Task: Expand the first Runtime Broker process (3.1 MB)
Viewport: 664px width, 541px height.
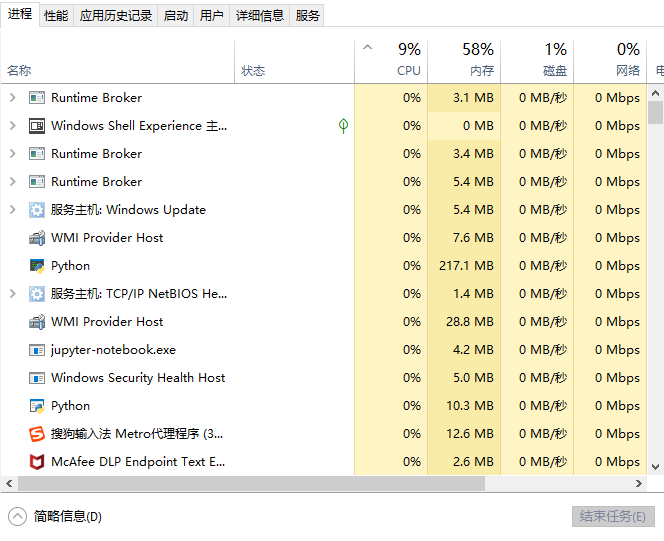Action: [13, 98]
